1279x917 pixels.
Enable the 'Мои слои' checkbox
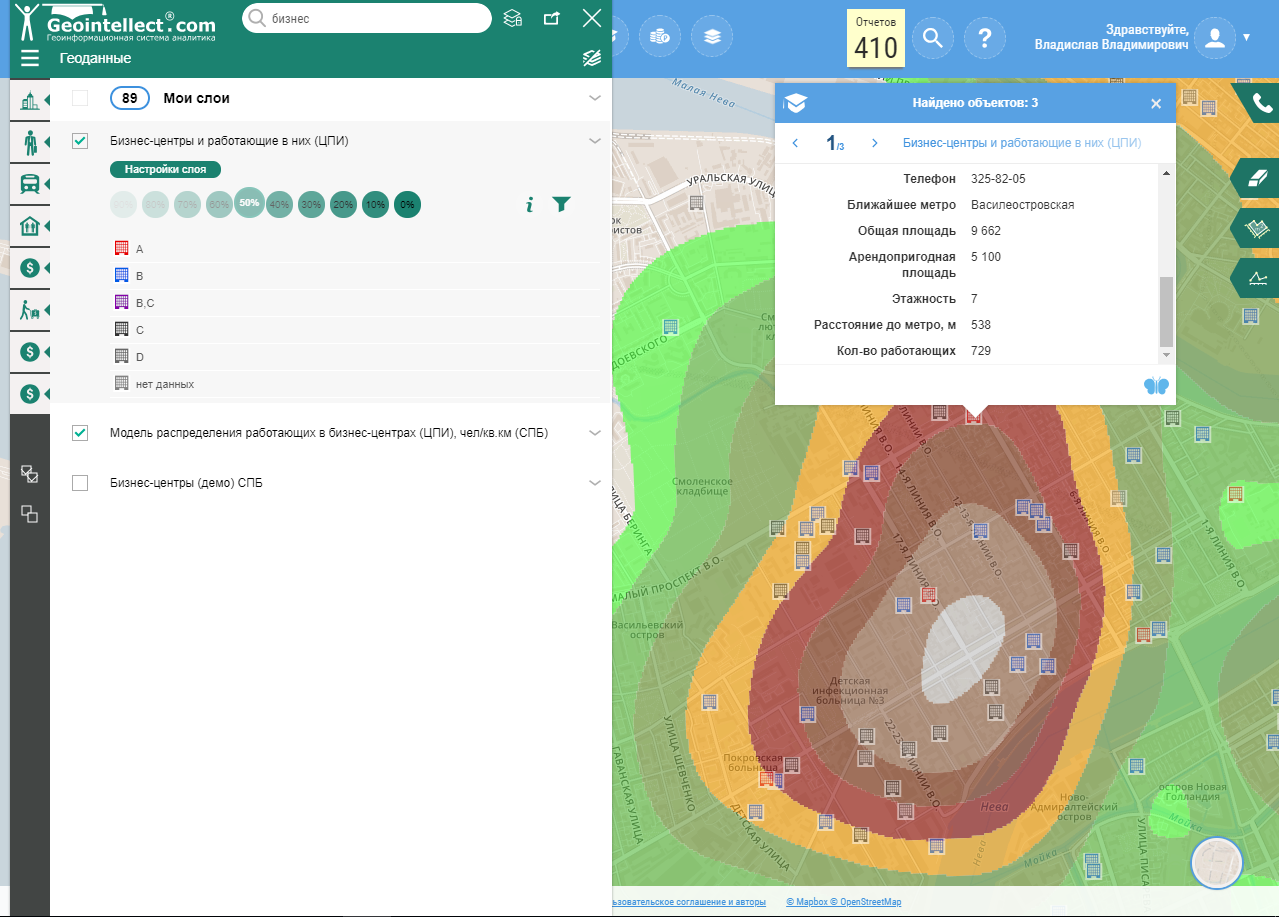[x=80, y=98]
